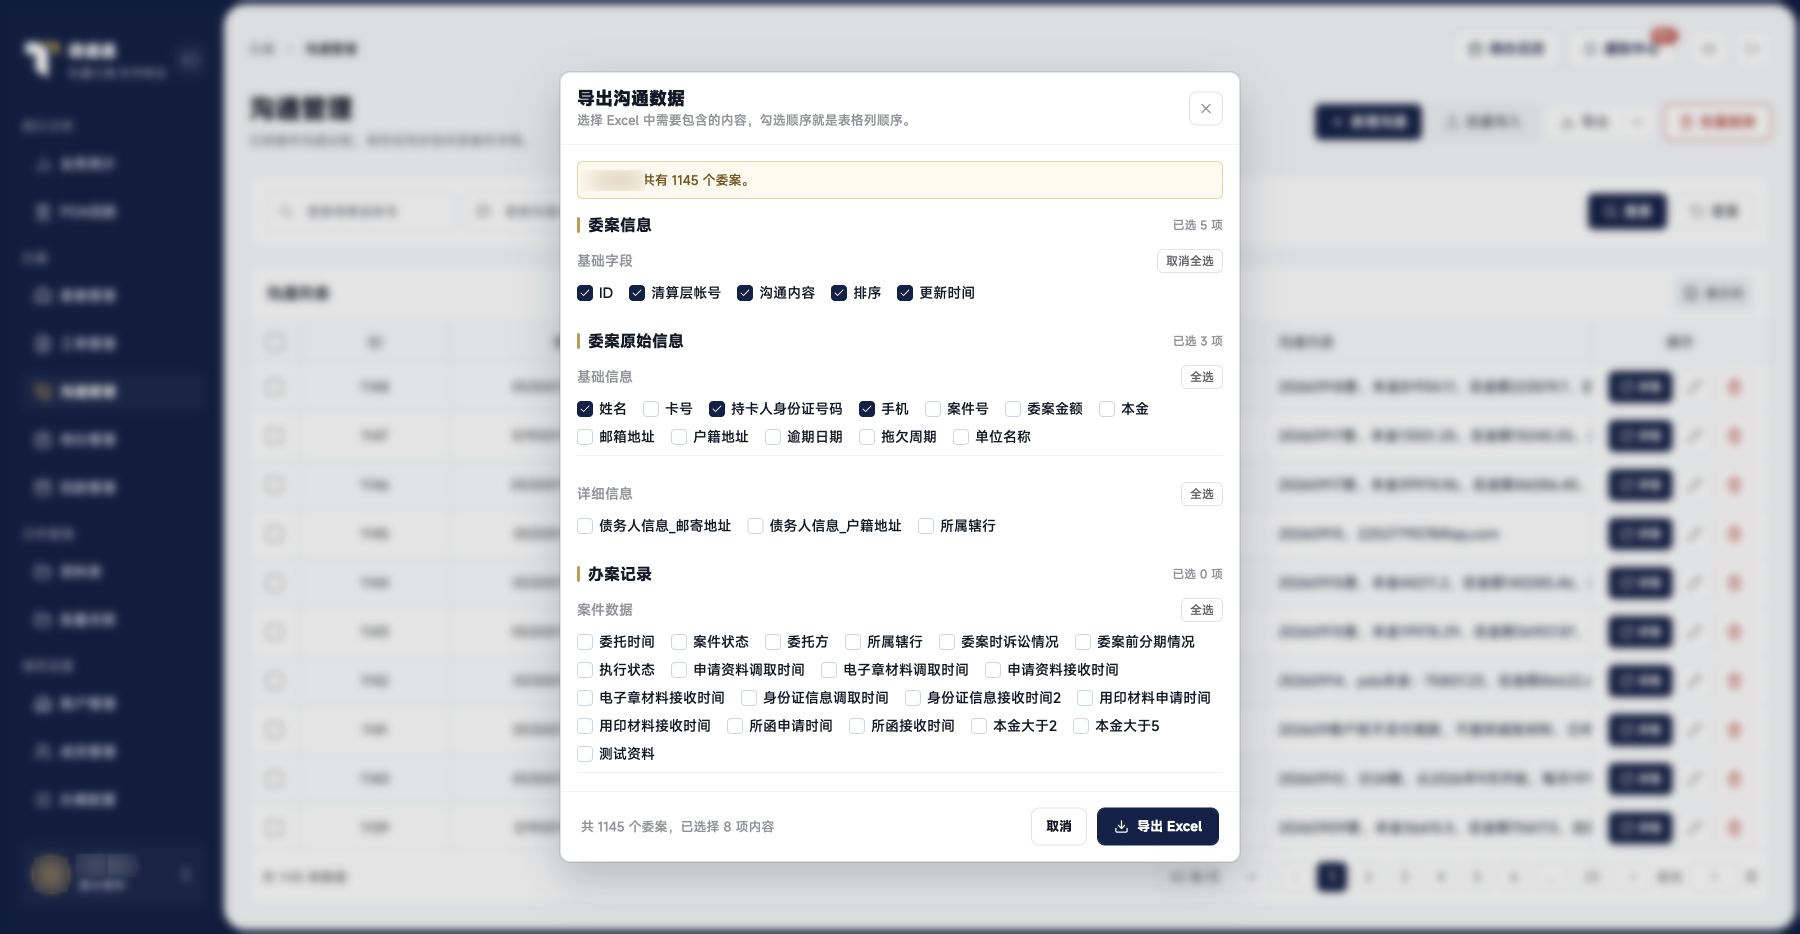This screenshot has height=934, width=1800.
Task: Click 取消 to cancel the export
Action: click(1058, 826)
